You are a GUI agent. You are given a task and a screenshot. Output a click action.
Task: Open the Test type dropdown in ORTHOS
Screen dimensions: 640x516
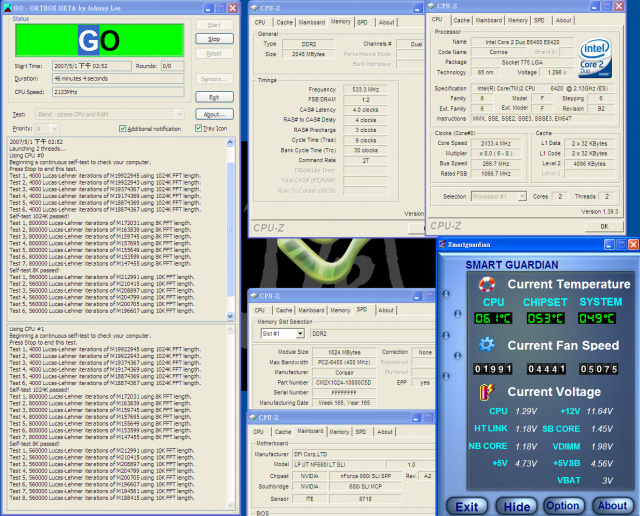coord(179,114)
